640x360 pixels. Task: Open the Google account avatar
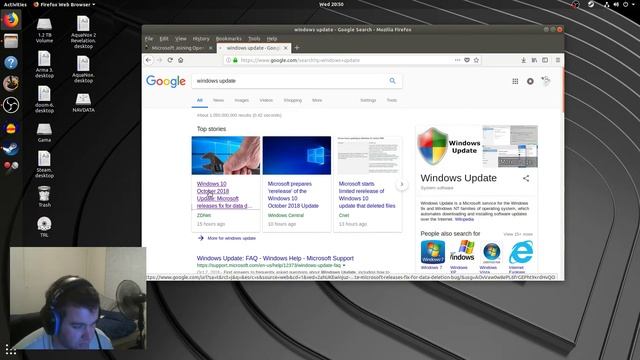546,81
